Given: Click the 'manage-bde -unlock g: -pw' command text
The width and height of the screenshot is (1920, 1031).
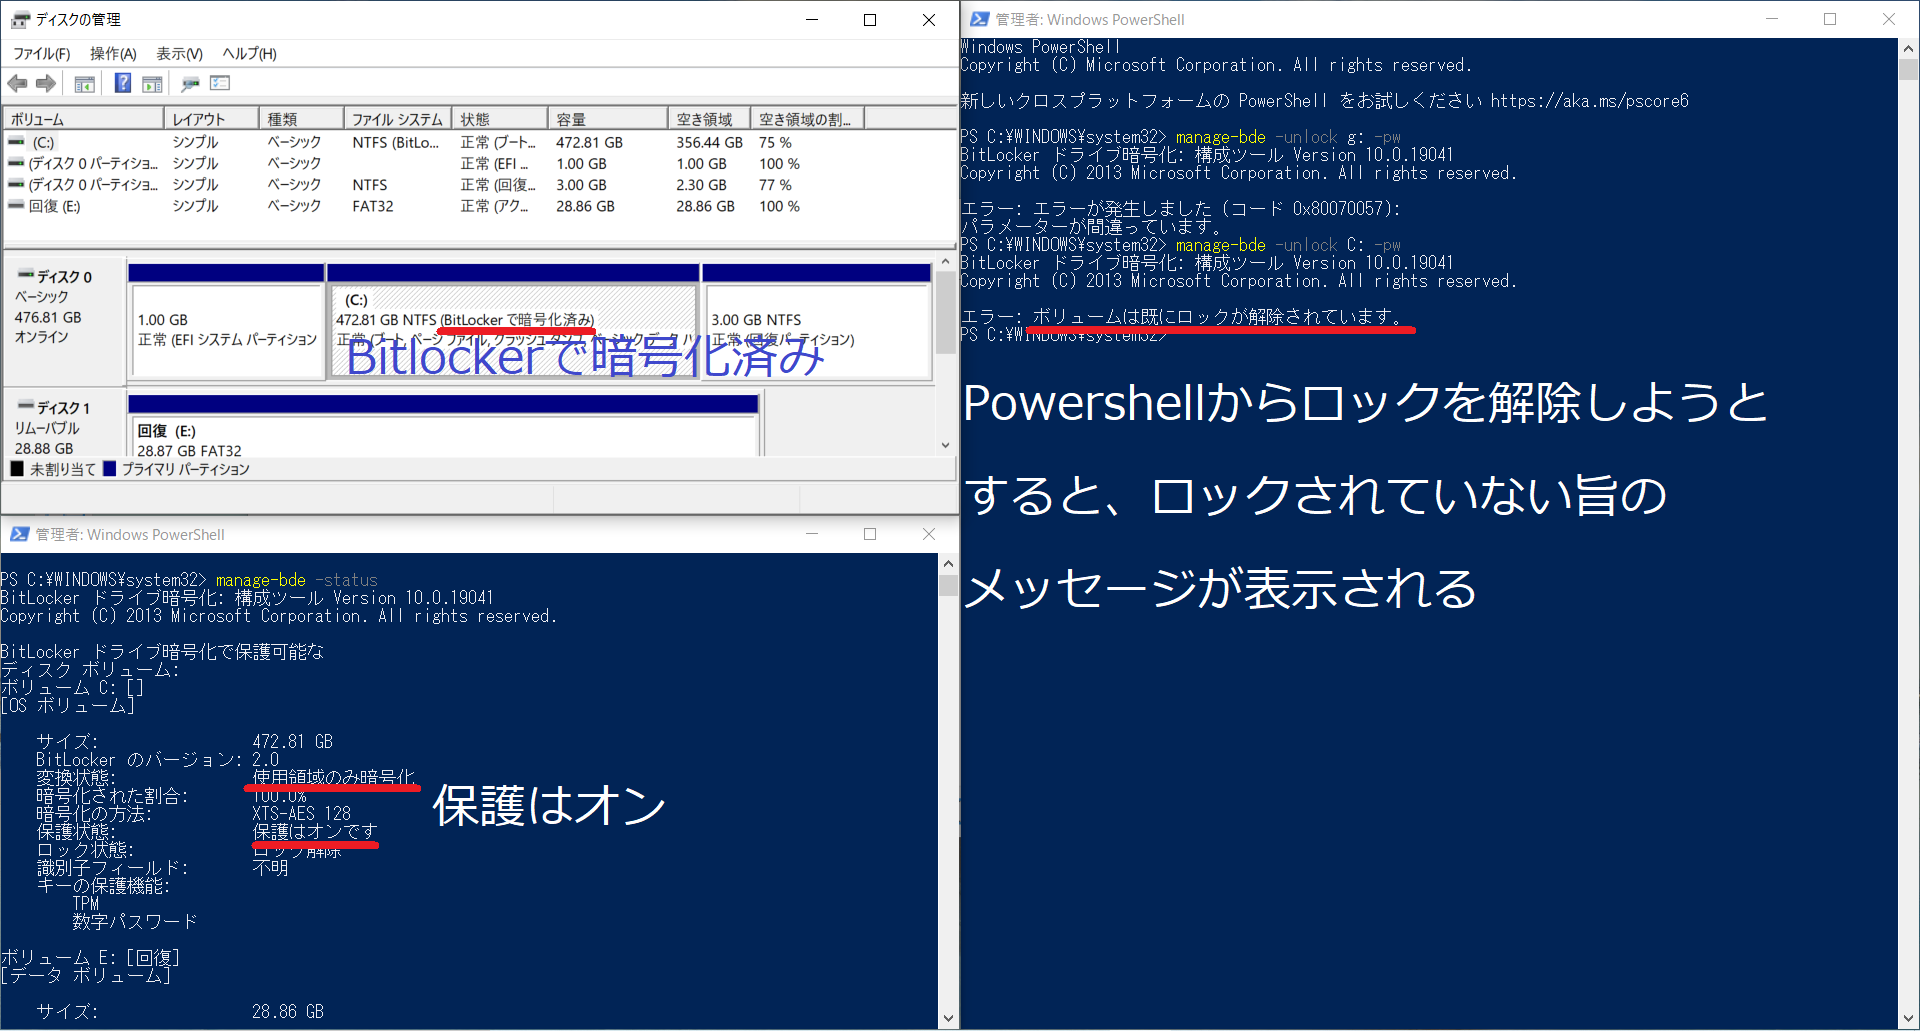Looking at the screenshot, I should (1288, 137).
